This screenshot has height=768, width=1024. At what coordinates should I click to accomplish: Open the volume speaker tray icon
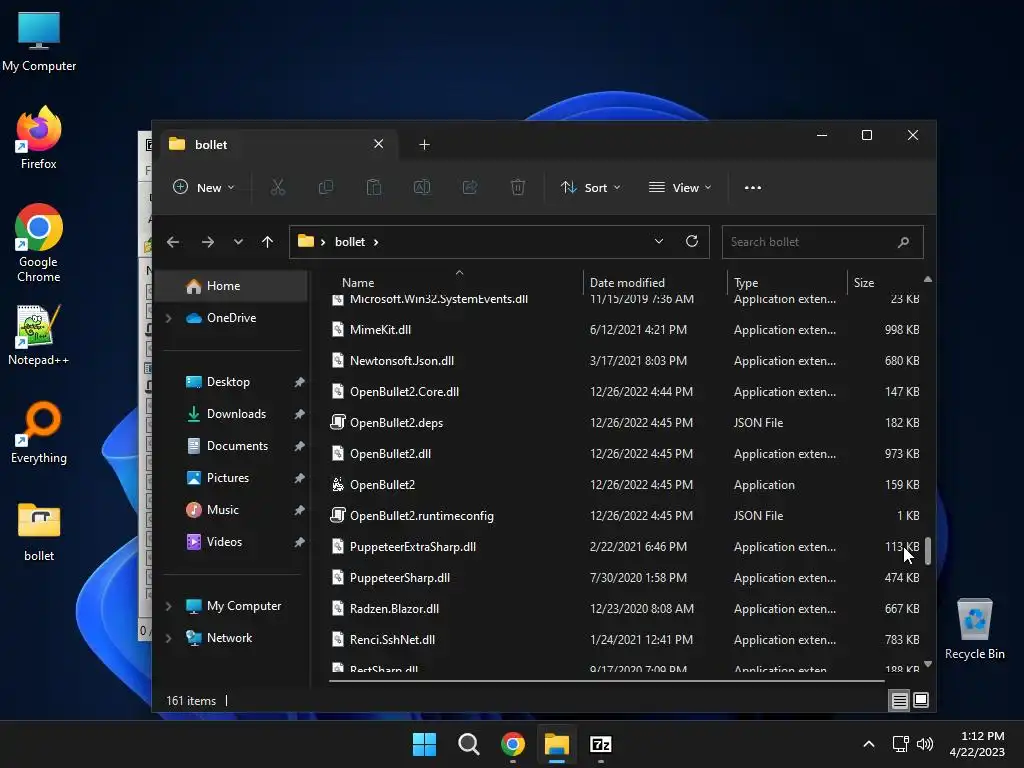click(925, 744)
